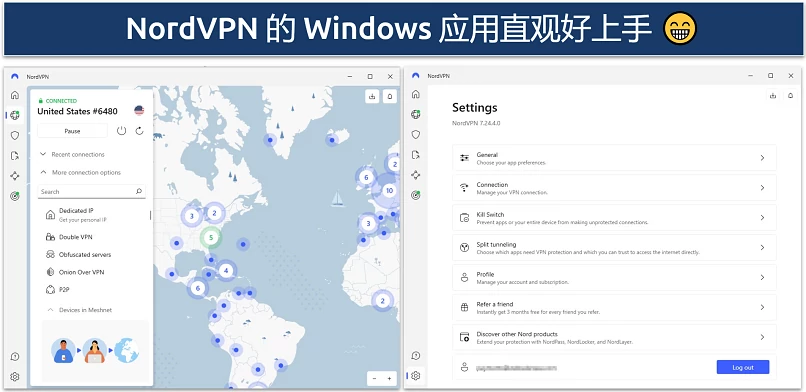
Task: Click Search input field
Action: (91, 191)
